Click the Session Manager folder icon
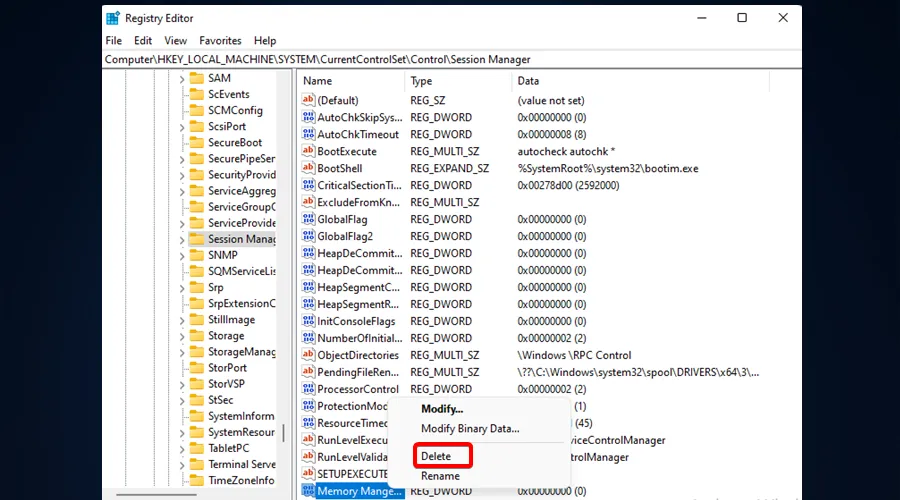 click(x=197, y=239)
